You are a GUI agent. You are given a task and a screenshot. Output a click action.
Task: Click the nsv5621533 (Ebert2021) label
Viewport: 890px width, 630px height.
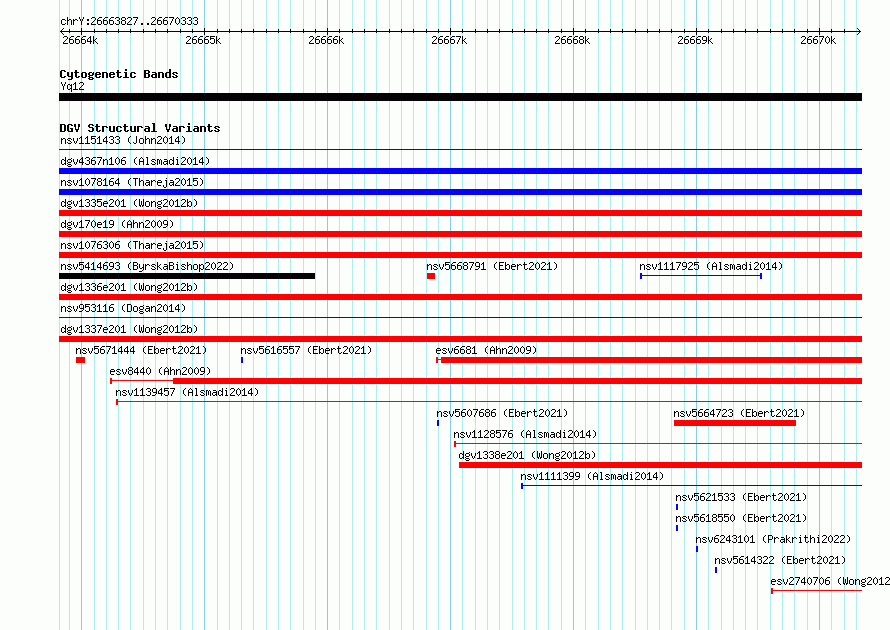(x=741, y=497)
